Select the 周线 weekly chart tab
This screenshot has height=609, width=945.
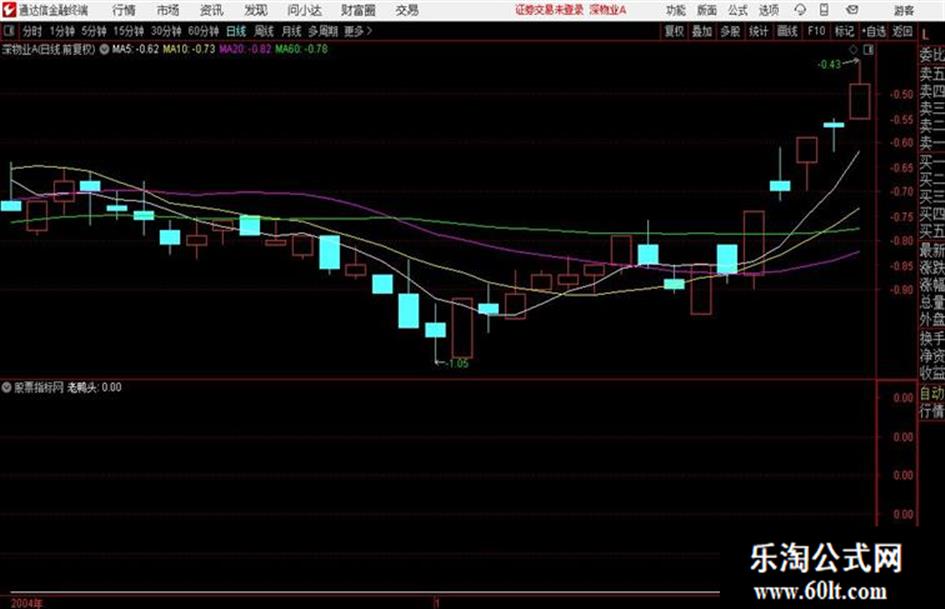pyautogui.click(x=264, y=31)
